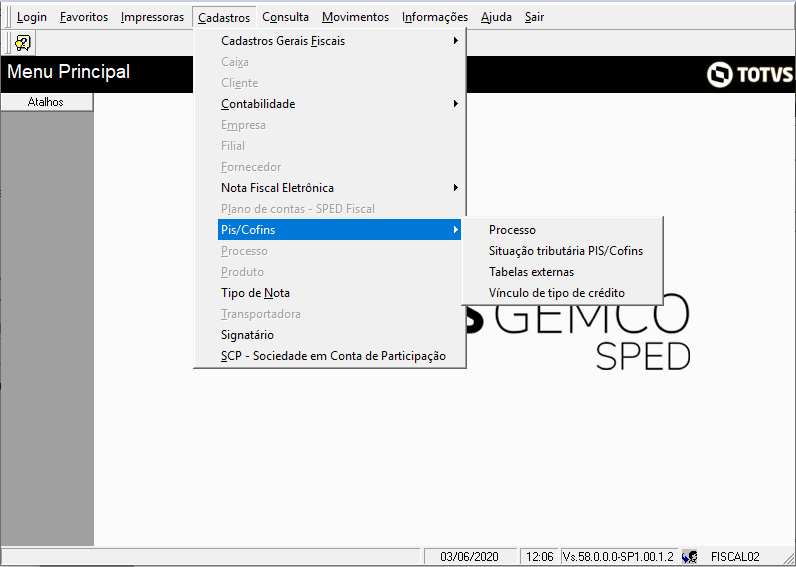Select Tipo de Nota menu entry
This screenshot has width=796, height=567.
tap(339, 293)
